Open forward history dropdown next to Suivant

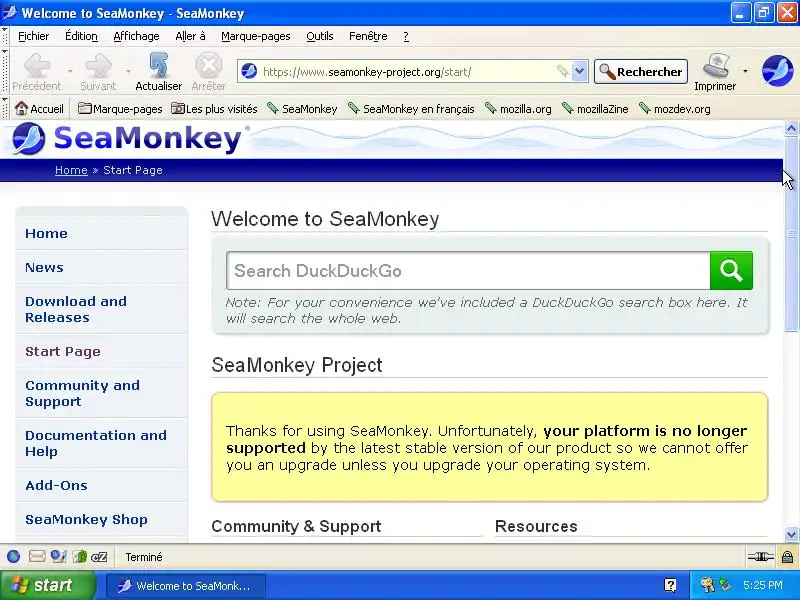coord(128,71)
